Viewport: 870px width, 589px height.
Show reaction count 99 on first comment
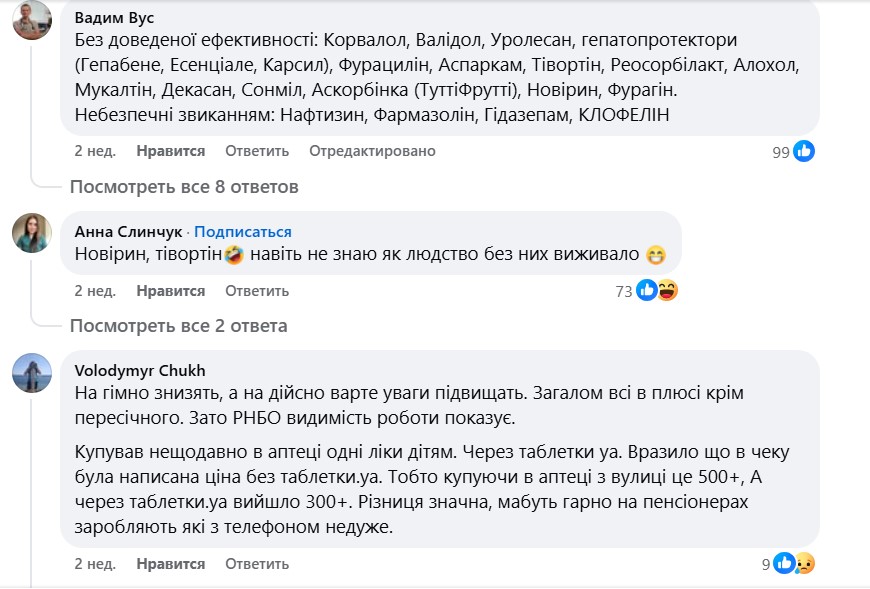point(781,152)
